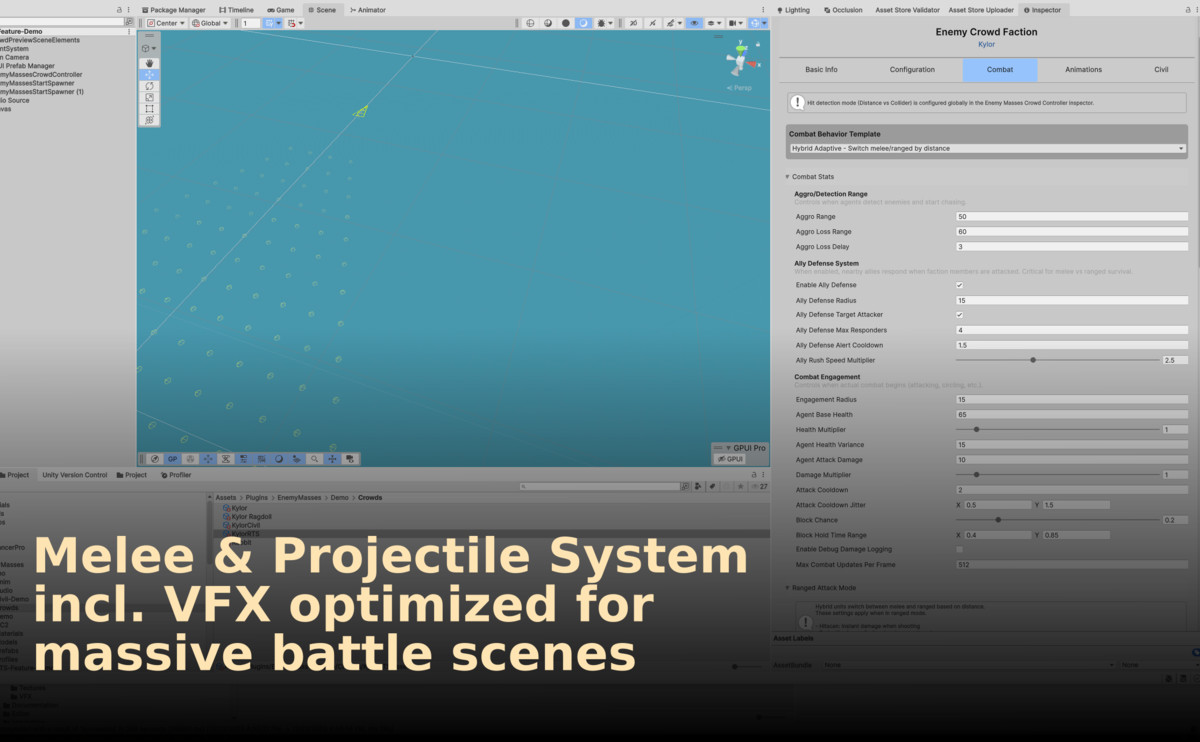Image resolution: width=1200 pixels, height=742 pixels.
Task: Select the Hand view tool
Action: (x=149, y=64)
